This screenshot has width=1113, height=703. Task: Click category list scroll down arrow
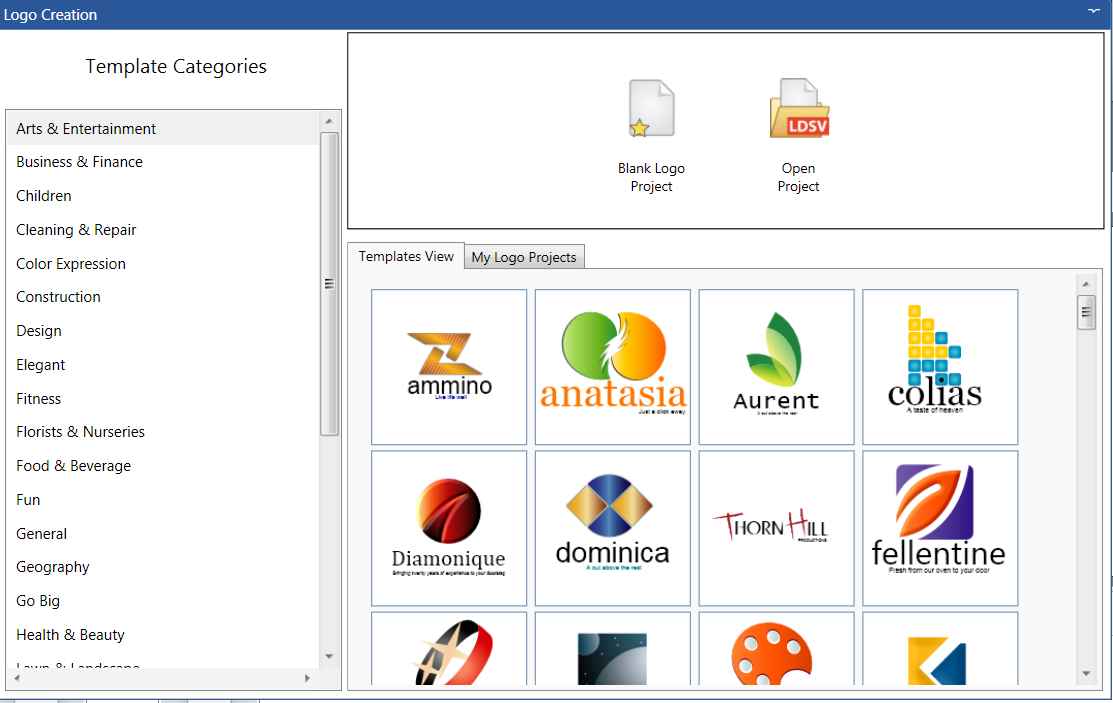[x=329, y=656]
